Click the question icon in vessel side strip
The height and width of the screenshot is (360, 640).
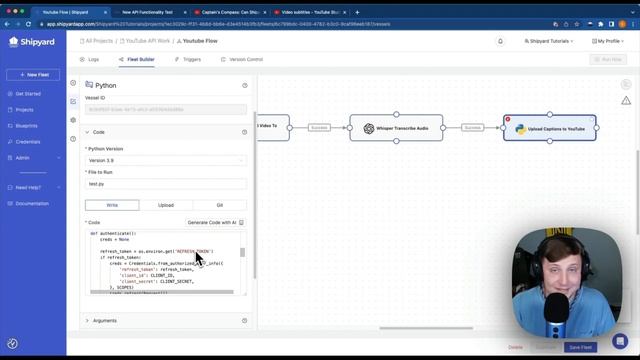[x=73, y=139]
